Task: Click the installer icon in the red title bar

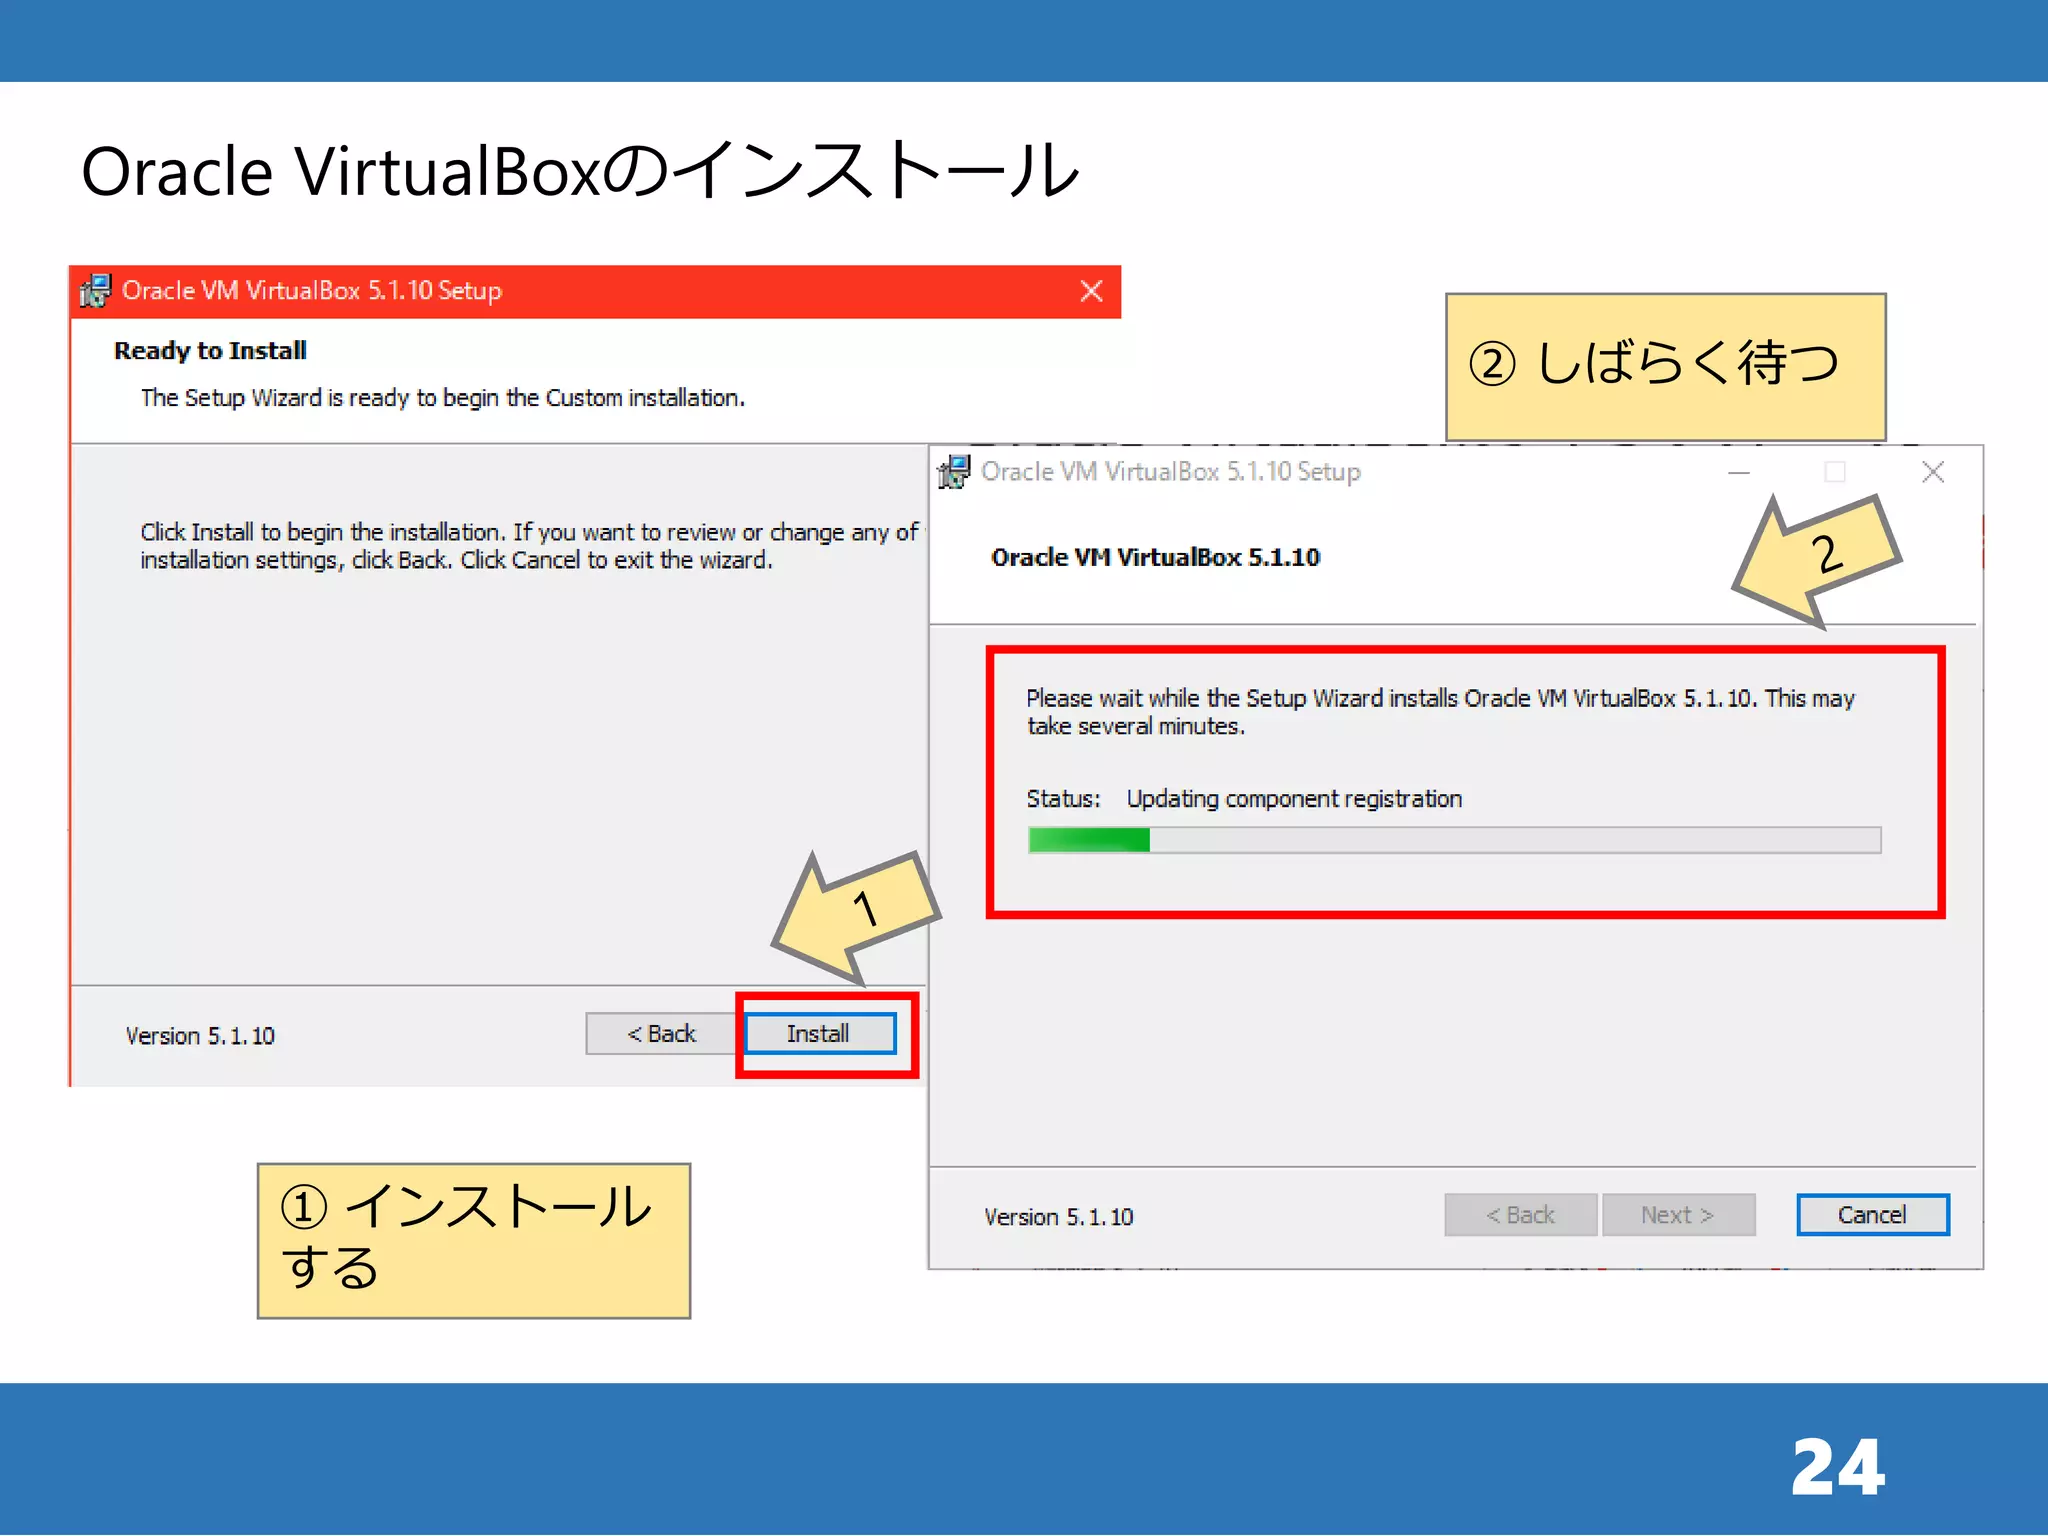Action: pos(95,291)
